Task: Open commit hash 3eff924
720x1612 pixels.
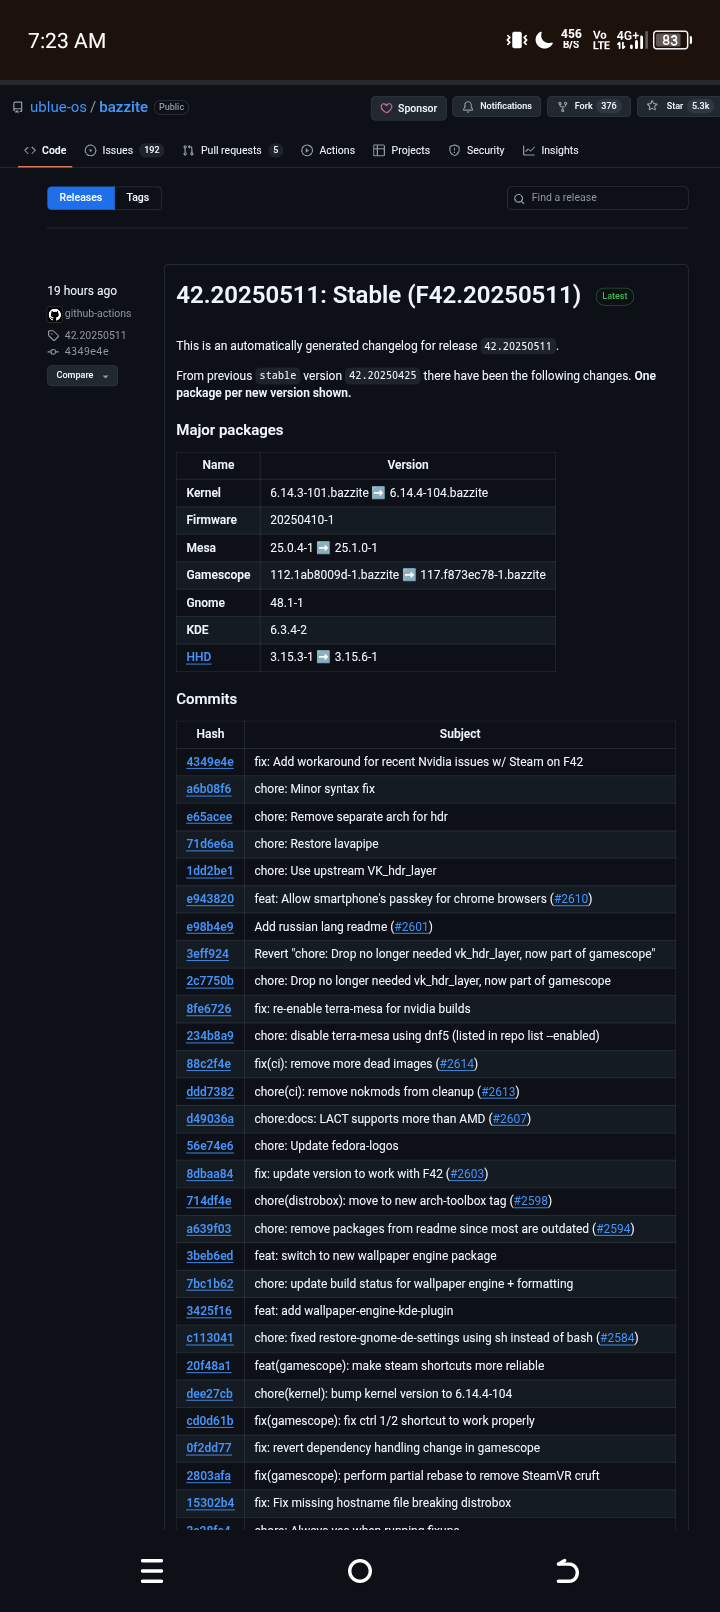Action: (208, 954)
